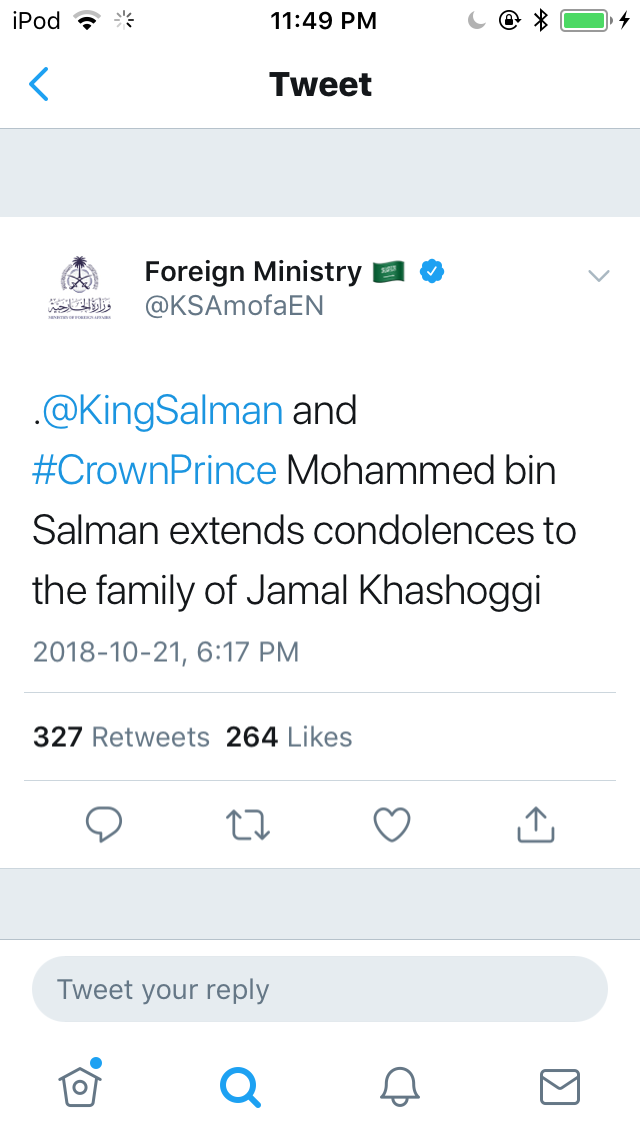Open the #CrownPrince hashtag link
The image size is (640, 1136).
(x=154, y=471)
